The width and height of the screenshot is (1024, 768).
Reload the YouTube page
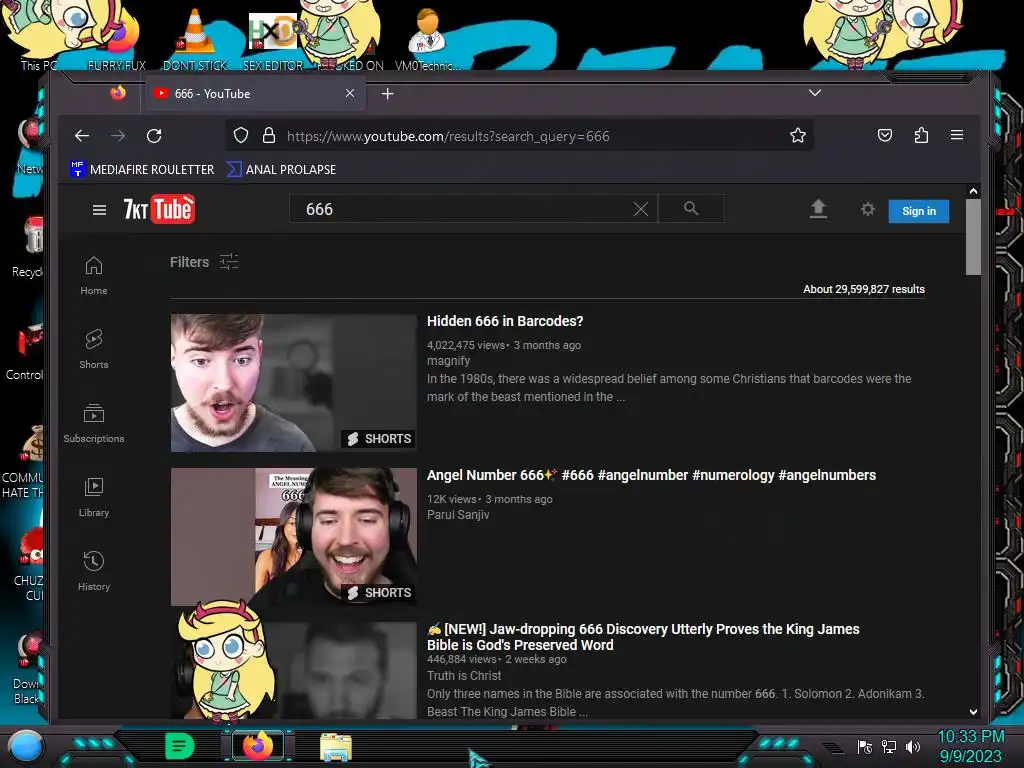pyautogui.click(x=154, y=136)
